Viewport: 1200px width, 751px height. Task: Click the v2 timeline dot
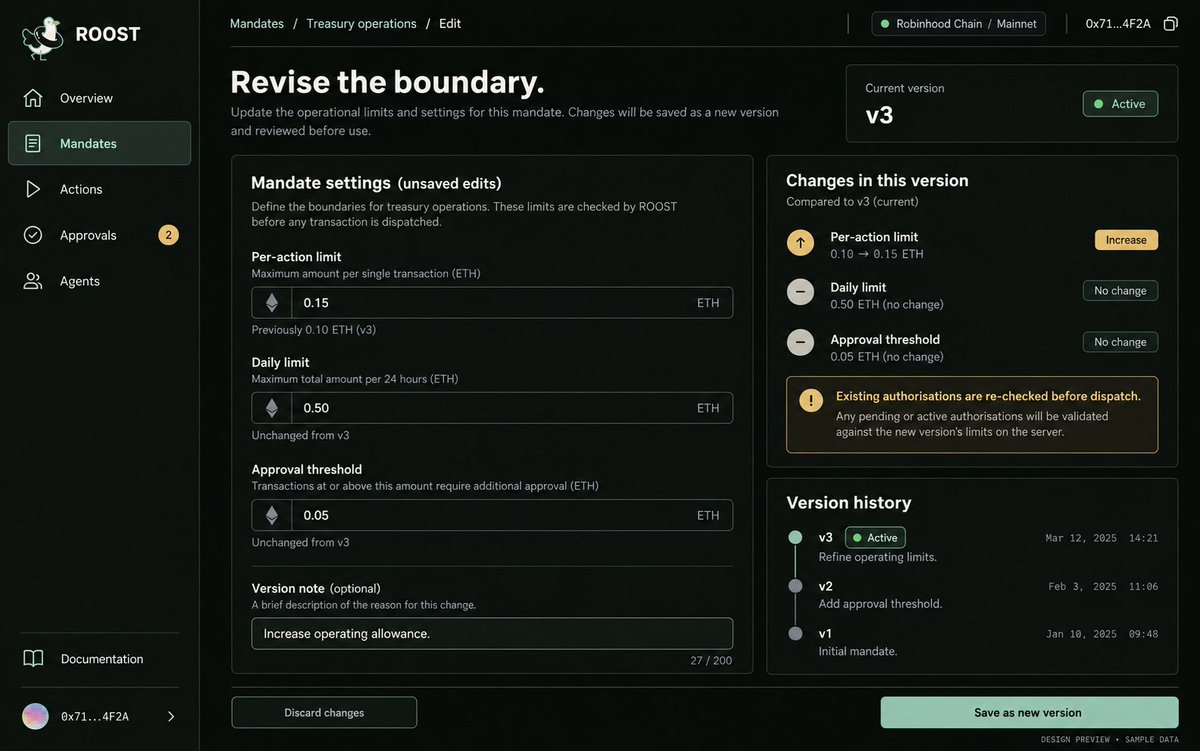795,586
